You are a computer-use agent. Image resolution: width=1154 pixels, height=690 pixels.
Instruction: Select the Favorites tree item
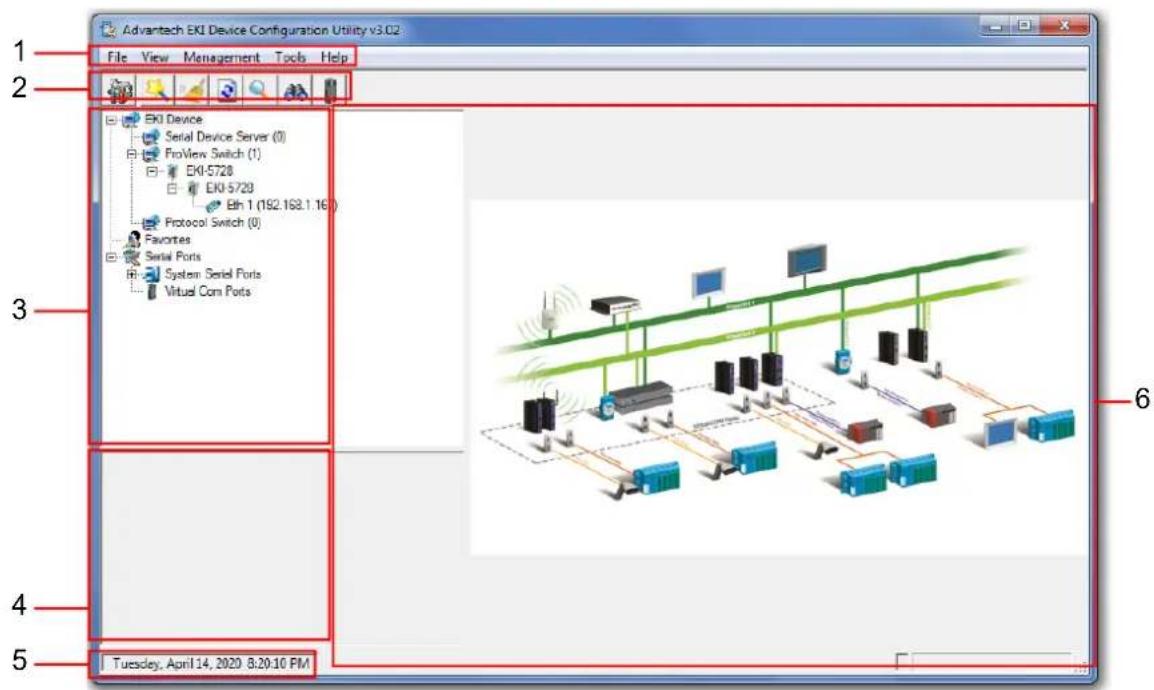coord(167,239)
